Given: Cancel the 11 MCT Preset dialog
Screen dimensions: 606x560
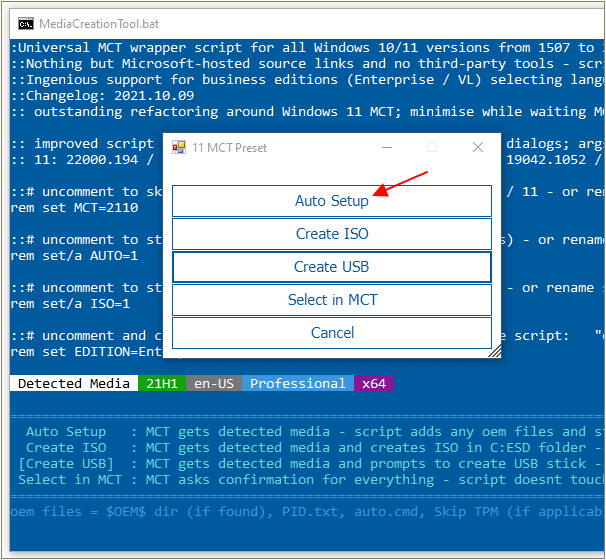Looking at the screenshot, I should [x=332, y=333].
